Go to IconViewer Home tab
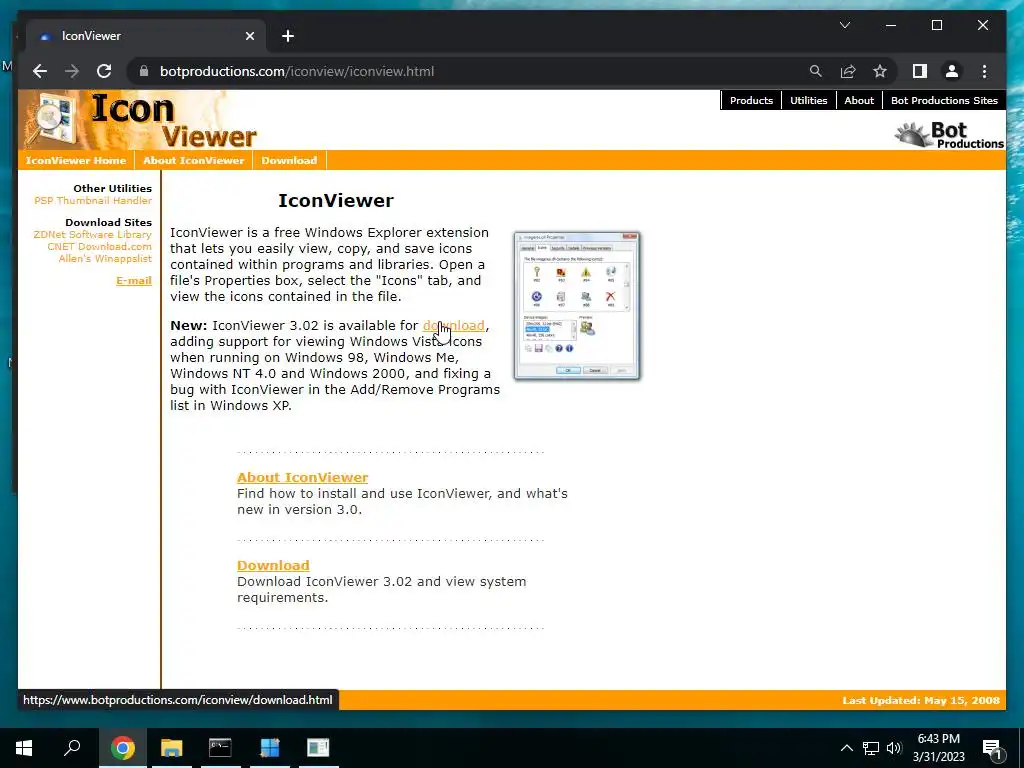The width and height of the screenshot is (1024, 768). 76,160
